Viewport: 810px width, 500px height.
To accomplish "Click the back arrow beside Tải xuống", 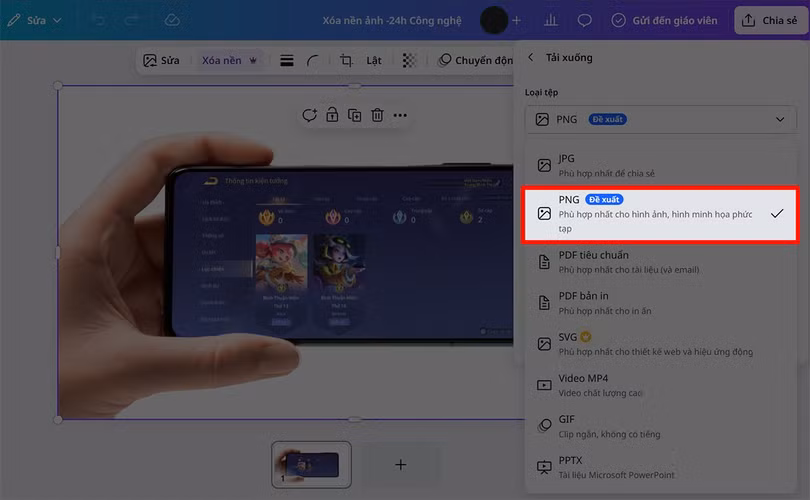I will tap(530, 58).
